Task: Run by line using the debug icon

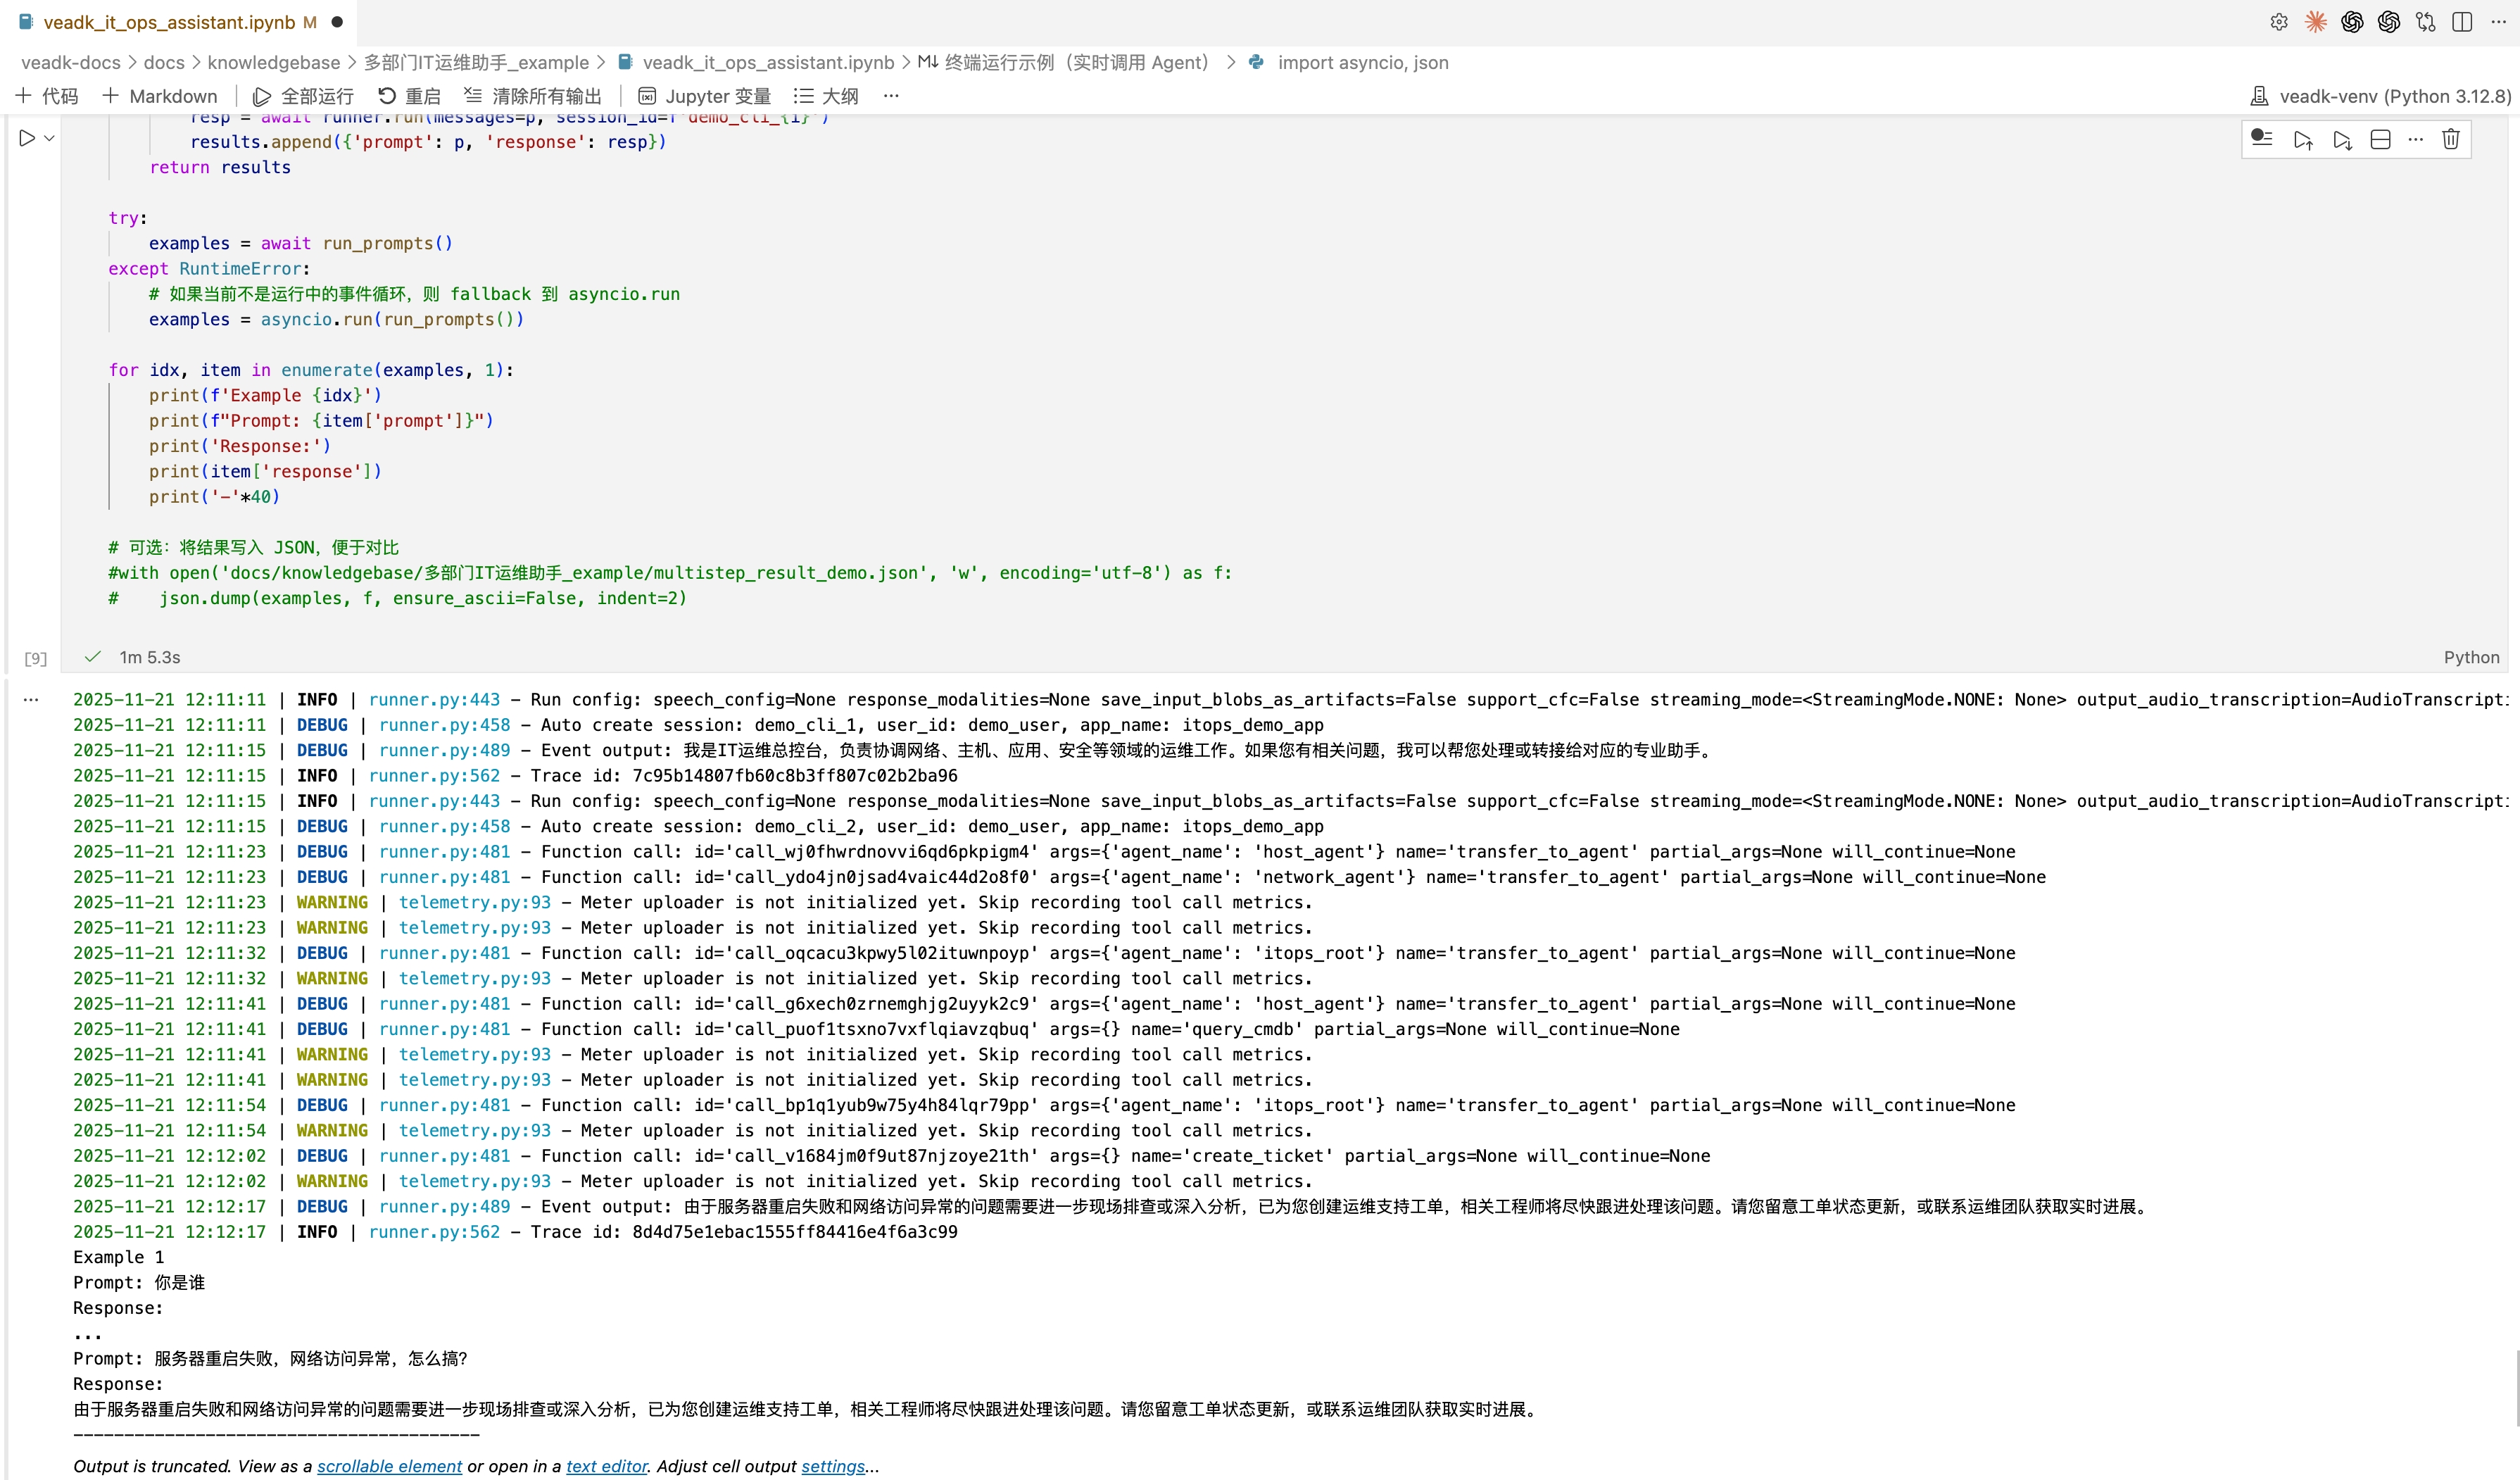Action: point(2262,139)
